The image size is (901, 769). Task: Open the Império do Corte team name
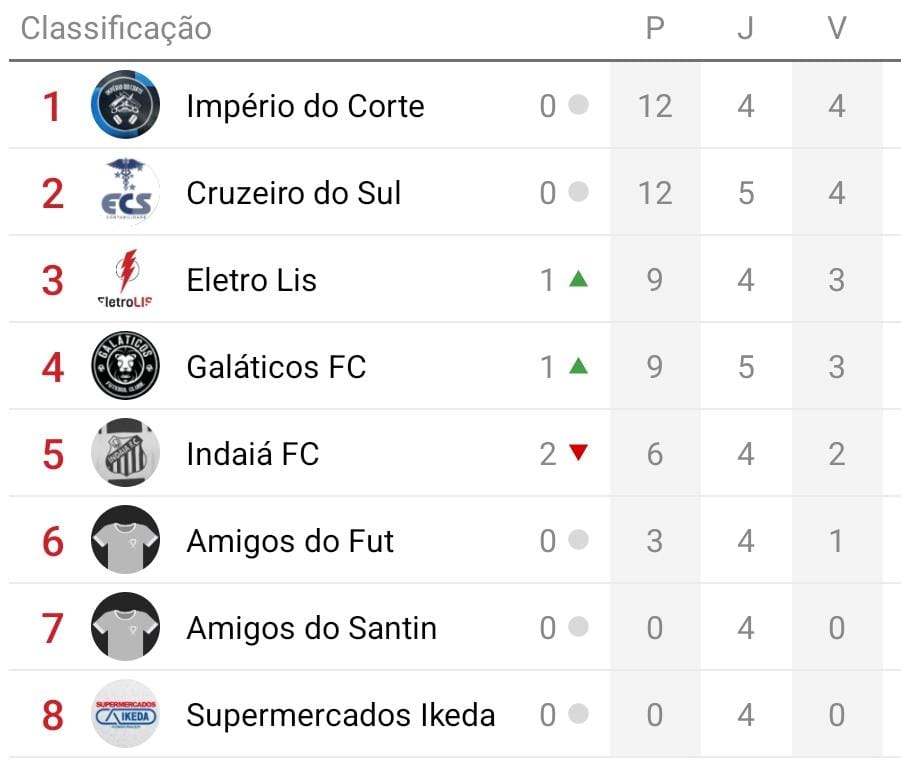(x=305, y=106)
